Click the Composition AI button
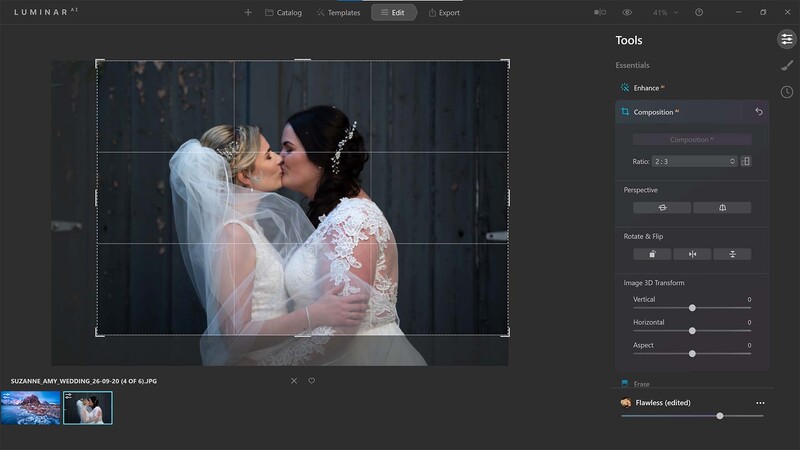The image size is (800, 450). (692, 139)
